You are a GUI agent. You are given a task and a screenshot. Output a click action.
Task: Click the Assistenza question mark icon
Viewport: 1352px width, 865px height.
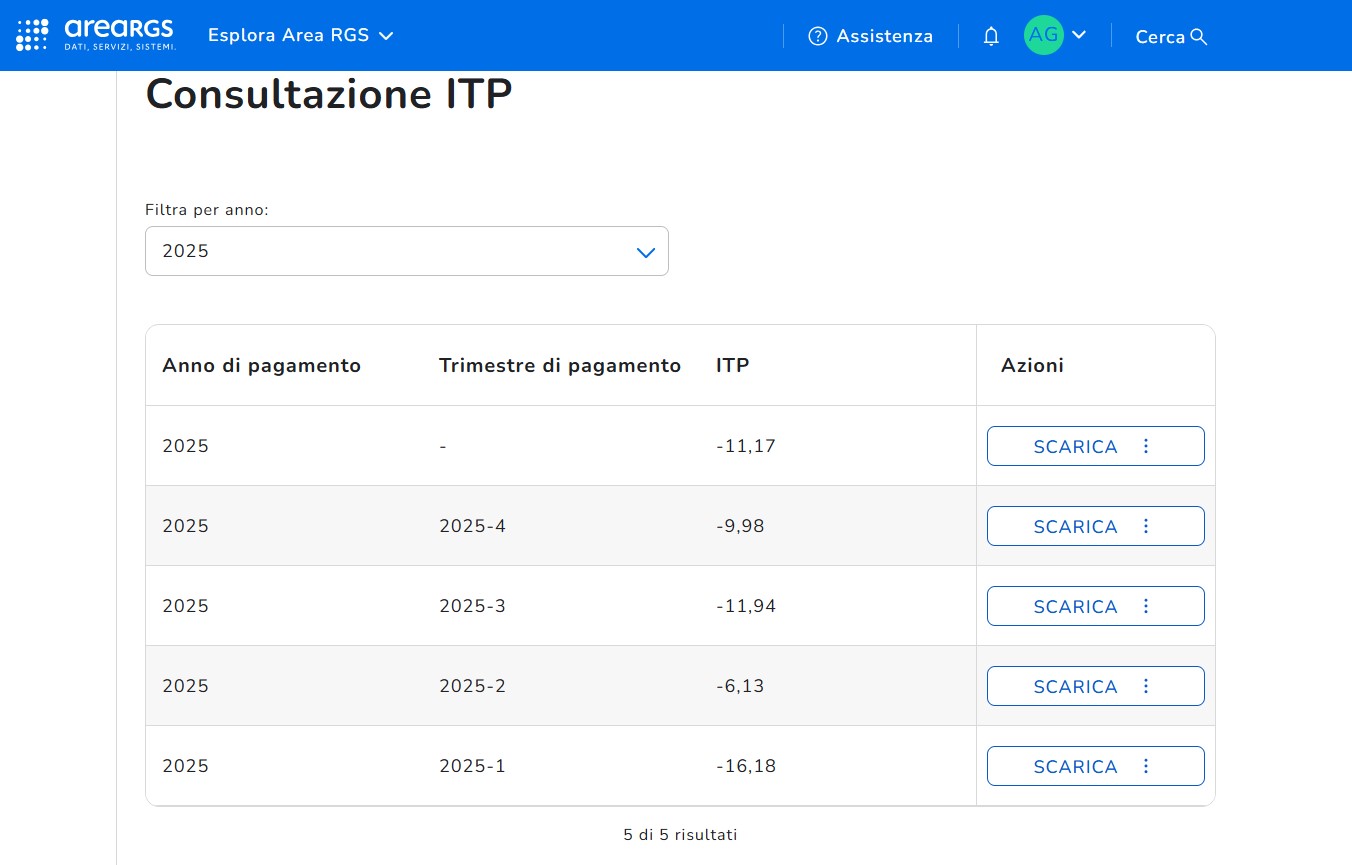pyautogui.click(x=818, y=36)
